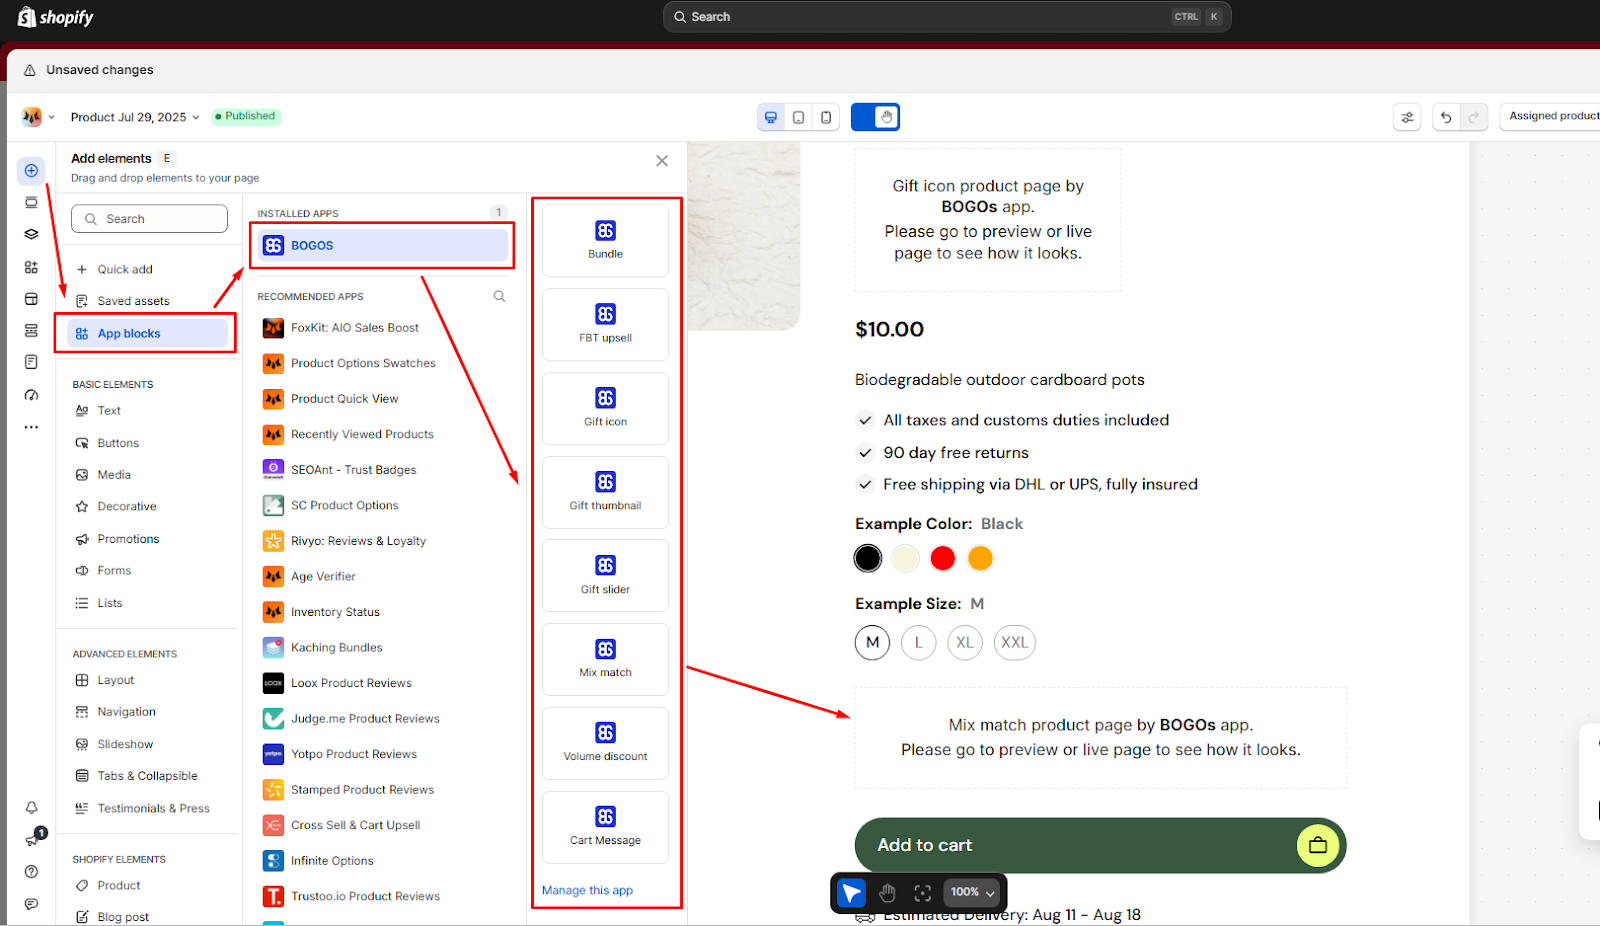Click the Add elements search field

(149, 219)
